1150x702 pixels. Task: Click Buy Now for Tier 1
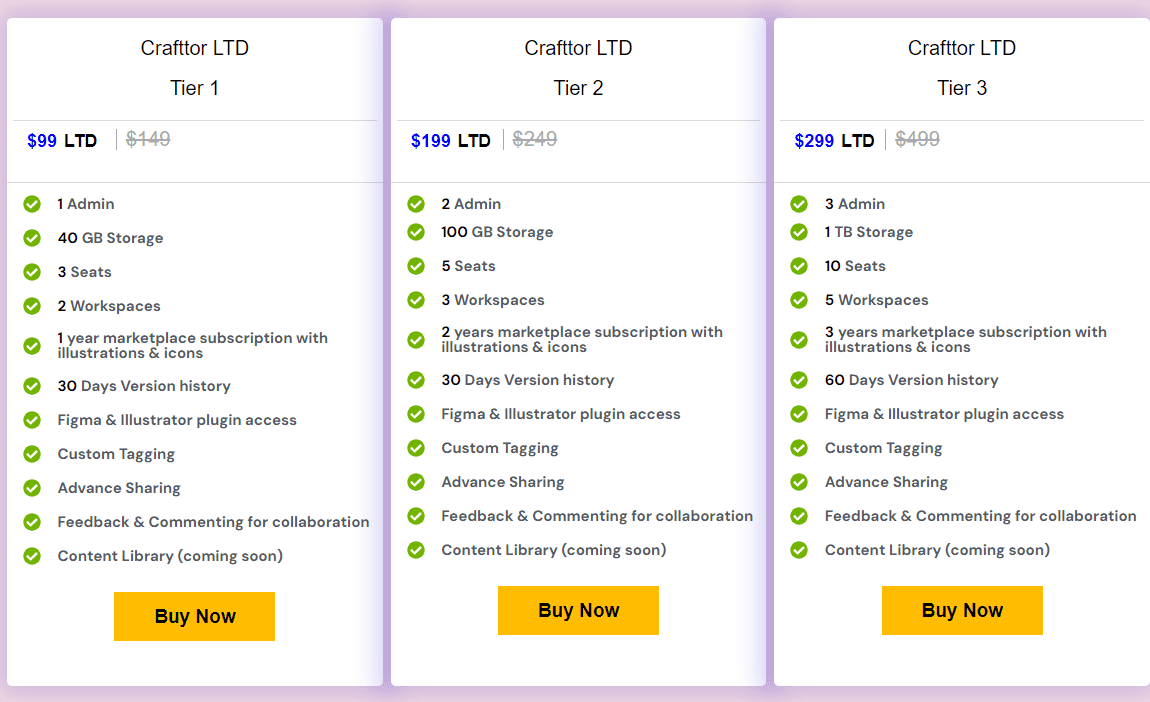tap(194, 616)
